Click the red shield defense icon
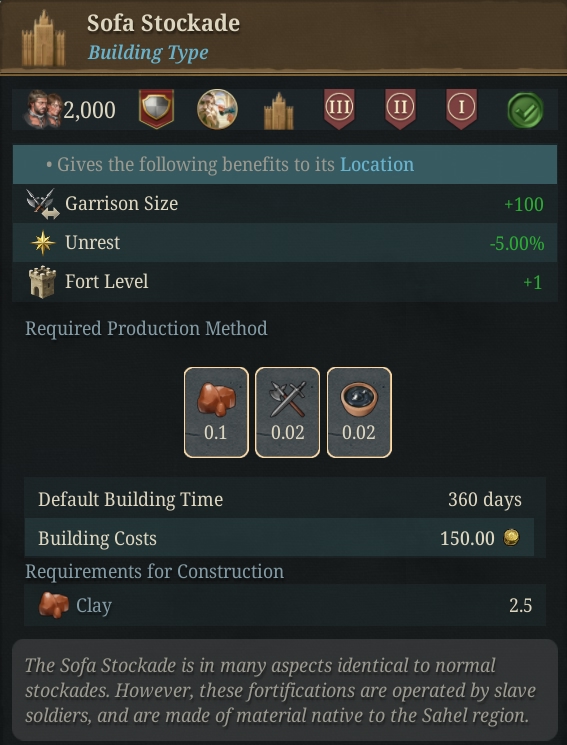The width and height of the screenshot is (567, 745). coord(156,109)
